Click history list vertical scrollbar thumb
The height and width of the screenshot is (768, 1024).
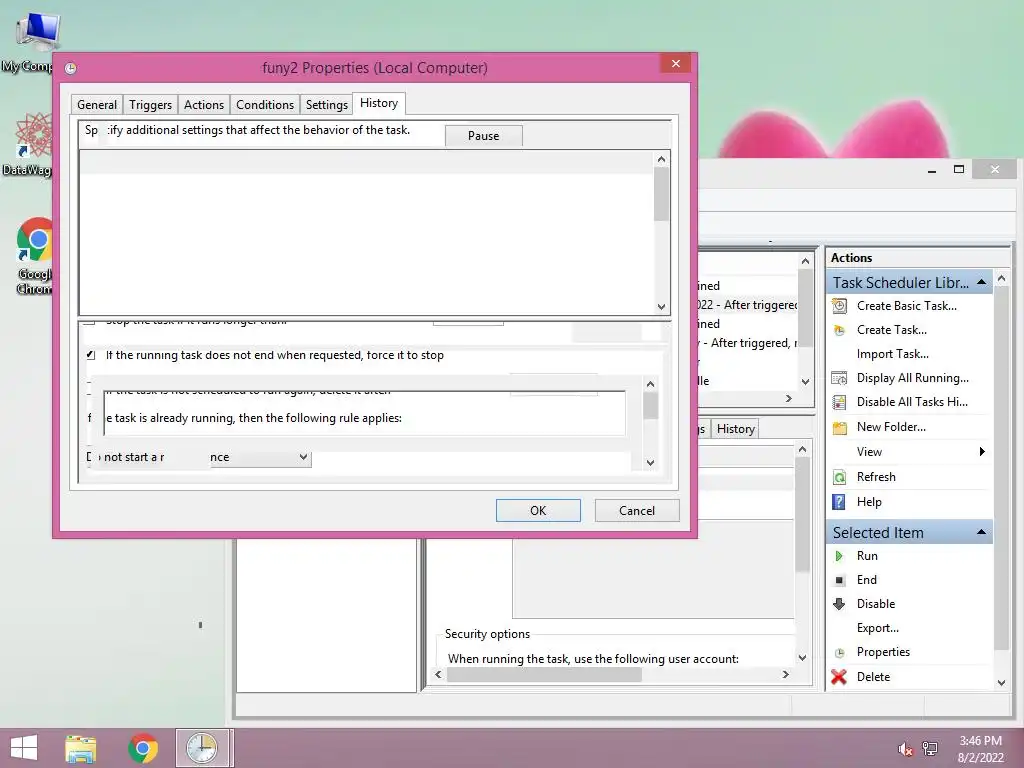(x=661, y=194)
